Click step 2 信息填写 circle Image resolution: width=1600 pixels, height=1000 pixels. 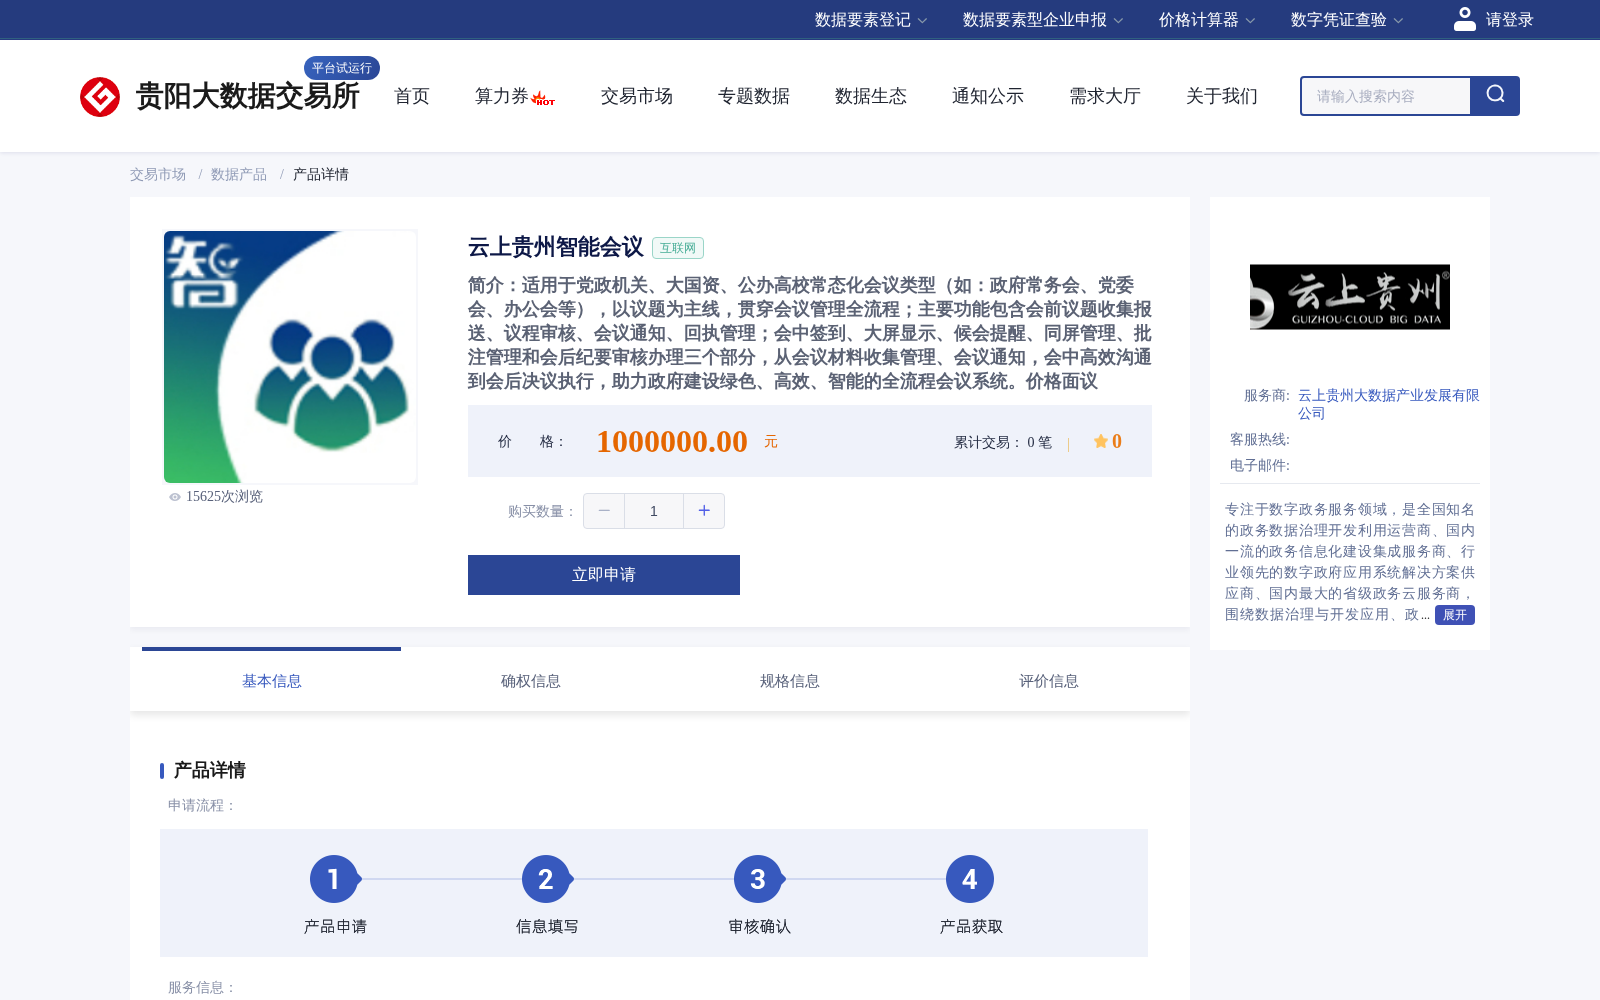(546, 879)
